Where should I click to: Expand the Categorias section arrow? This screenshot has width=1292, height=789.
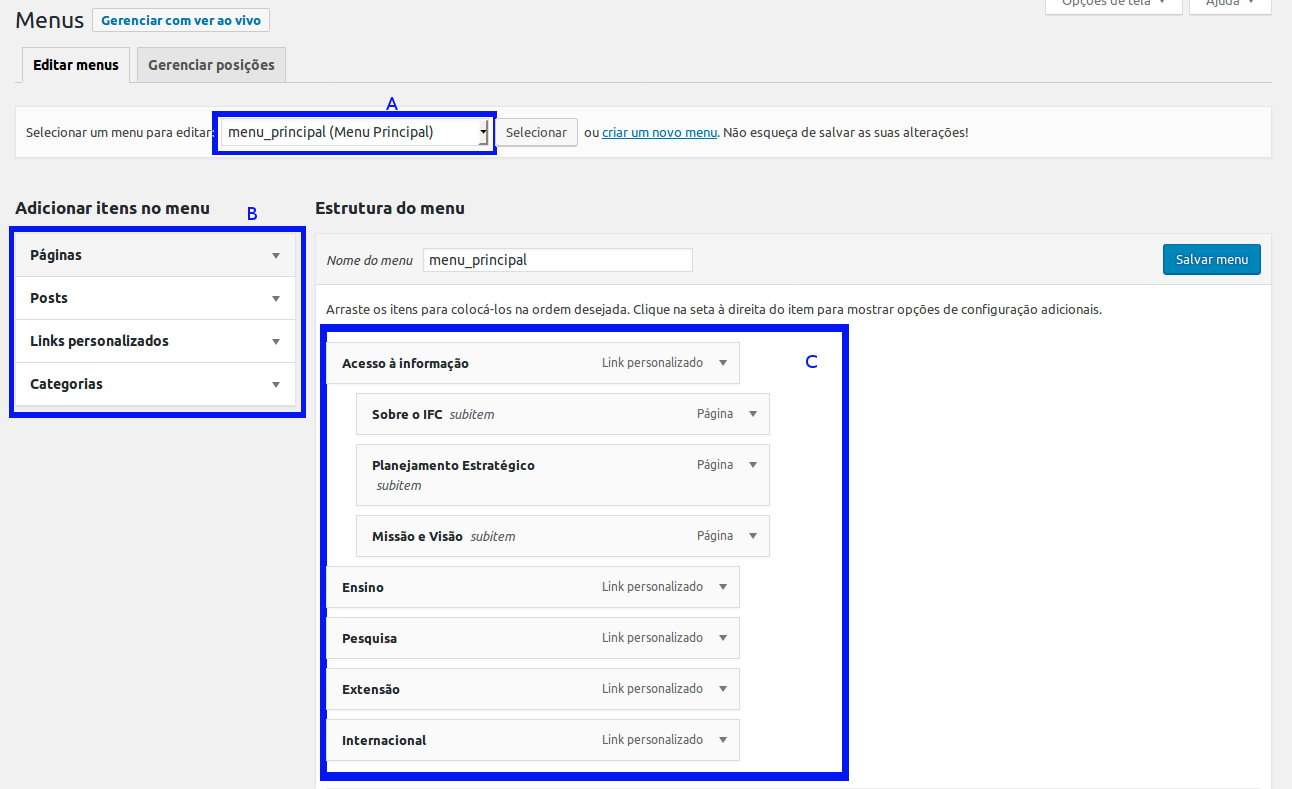[276, 385]
